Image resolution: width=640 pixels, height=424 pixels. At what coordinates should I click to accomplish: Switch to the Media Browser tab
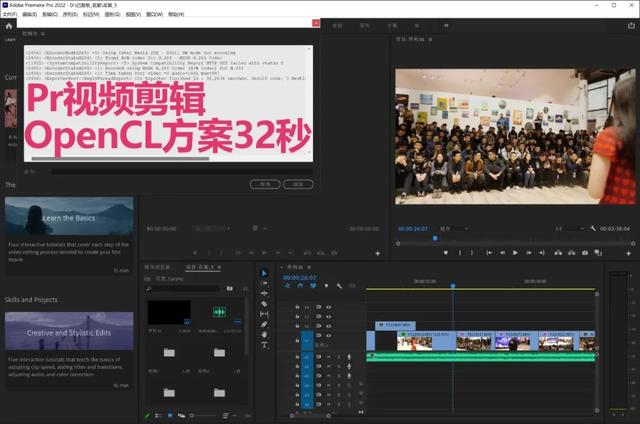pyautogui.click(x=157, y=267)
